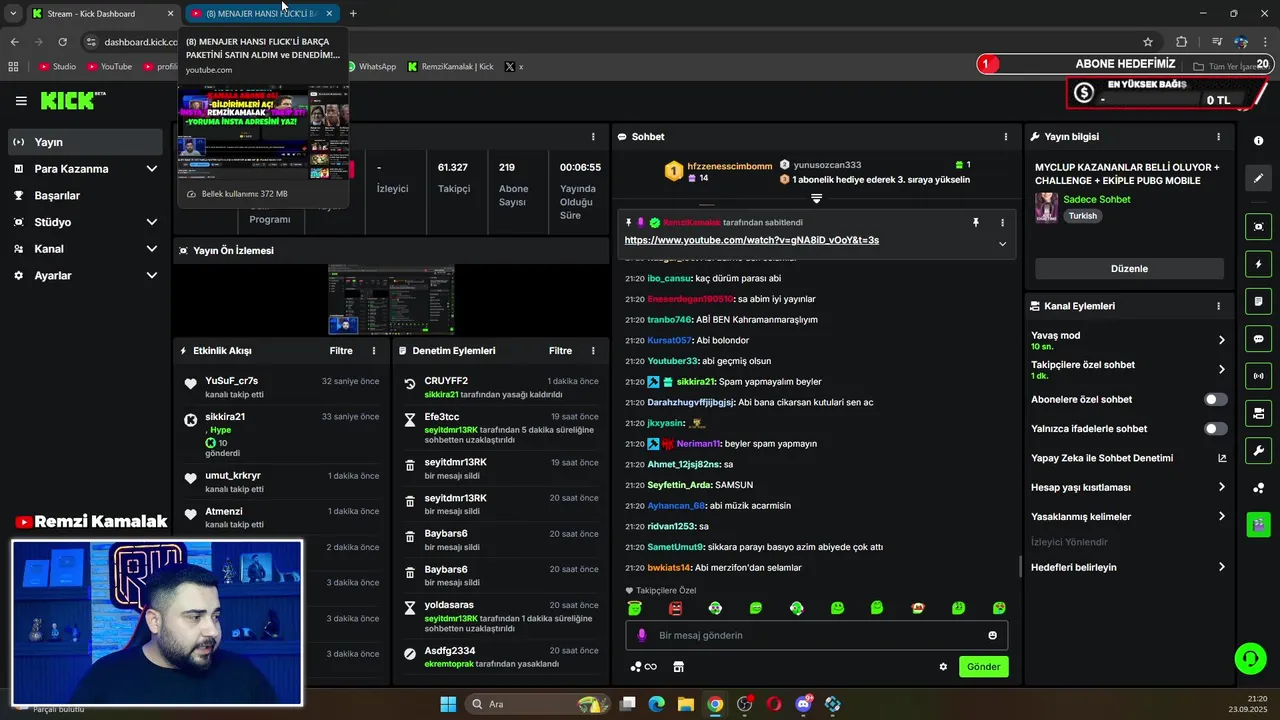
Task: Open Başarılar in the left sidebar
Action: (x=84, y=195)
